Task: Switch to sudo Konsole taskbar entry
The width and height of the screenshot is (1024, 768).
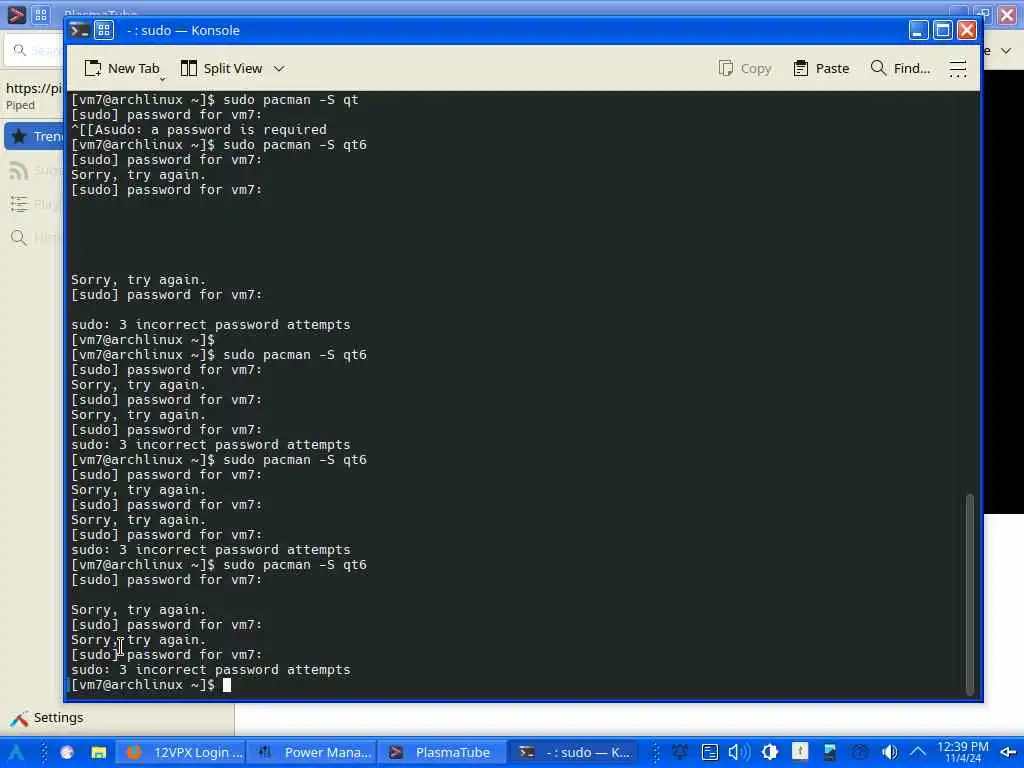Action: tap(573, 752)
